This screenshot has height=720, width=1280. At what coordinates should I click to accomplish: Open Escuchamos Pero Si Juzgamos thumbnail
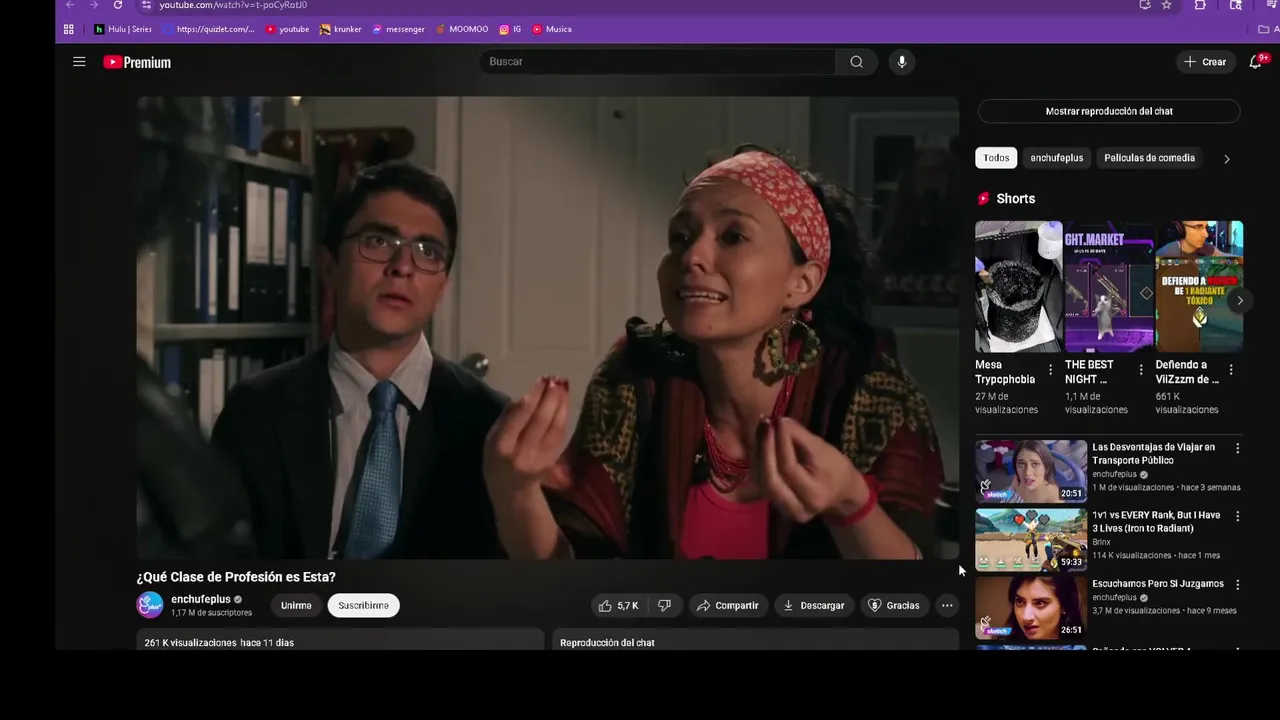coord(1031,607)
